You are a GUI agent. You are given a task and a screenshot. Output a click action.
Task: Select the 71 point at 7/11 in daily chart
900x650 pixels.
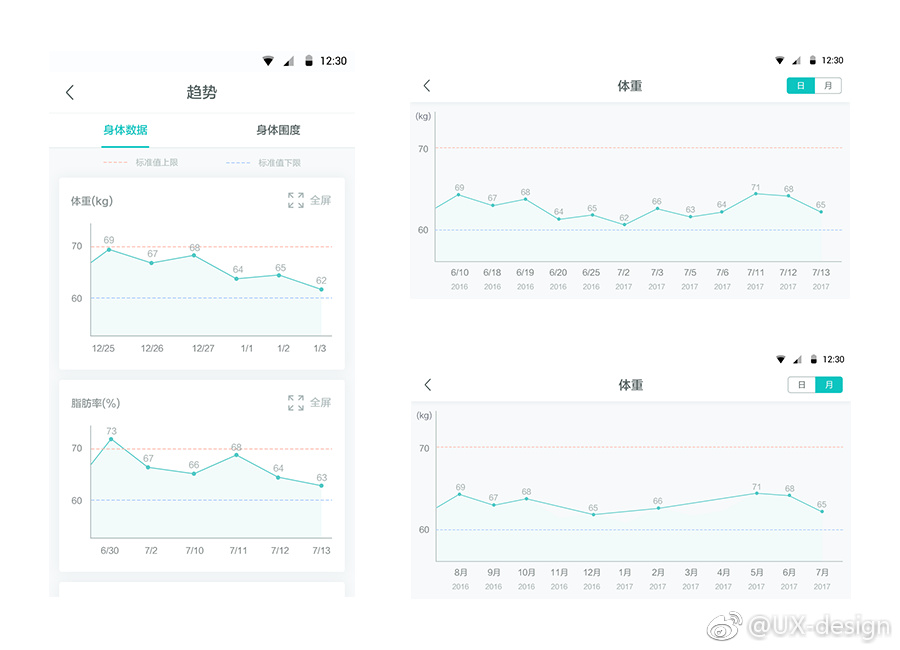[756, 194]
